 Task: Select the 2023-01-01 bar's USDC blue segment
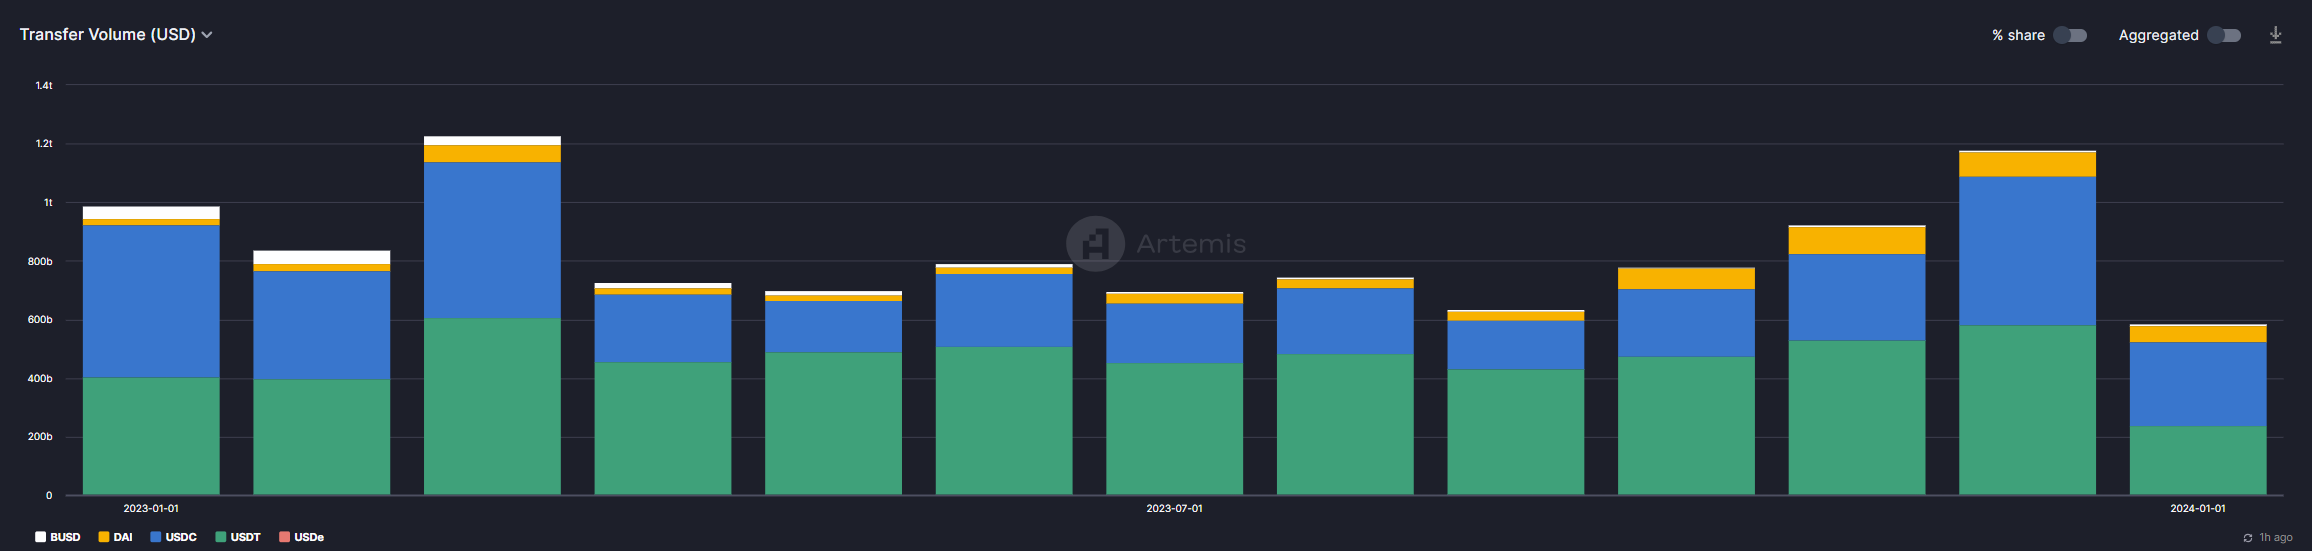[151, 301]
